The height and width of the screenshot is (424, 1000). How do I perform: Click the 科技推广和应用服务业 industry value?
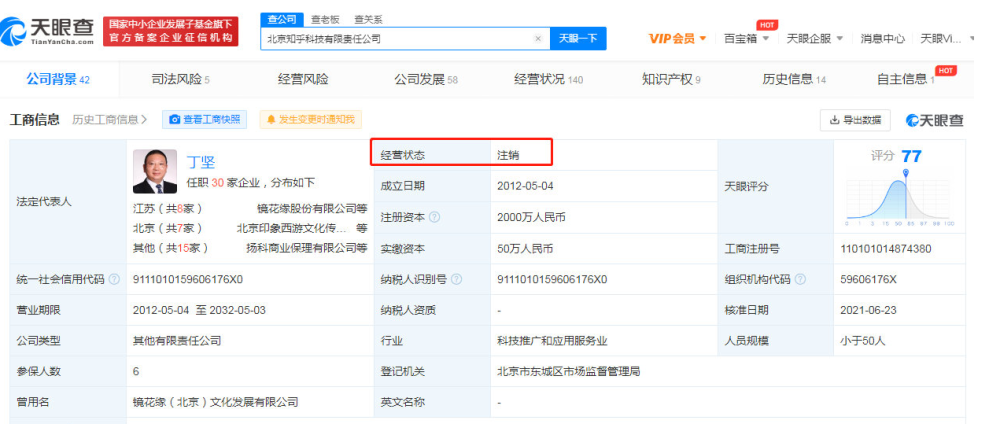[x=552, y=341]
